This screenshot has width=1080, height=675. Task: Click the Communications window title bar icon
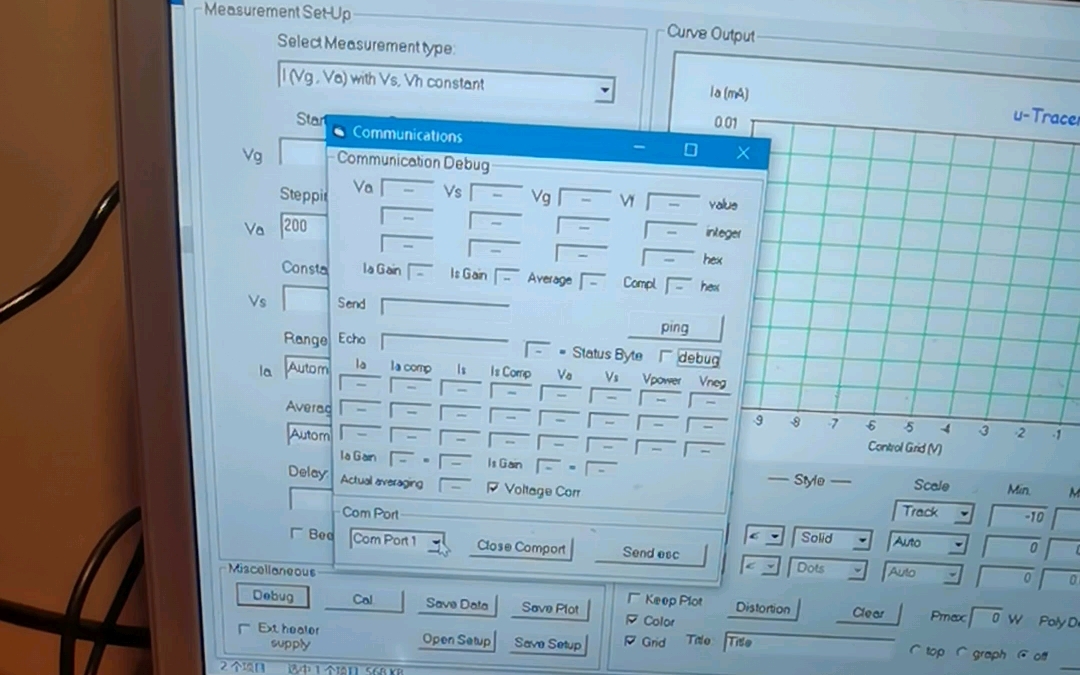tap(339, 133)
